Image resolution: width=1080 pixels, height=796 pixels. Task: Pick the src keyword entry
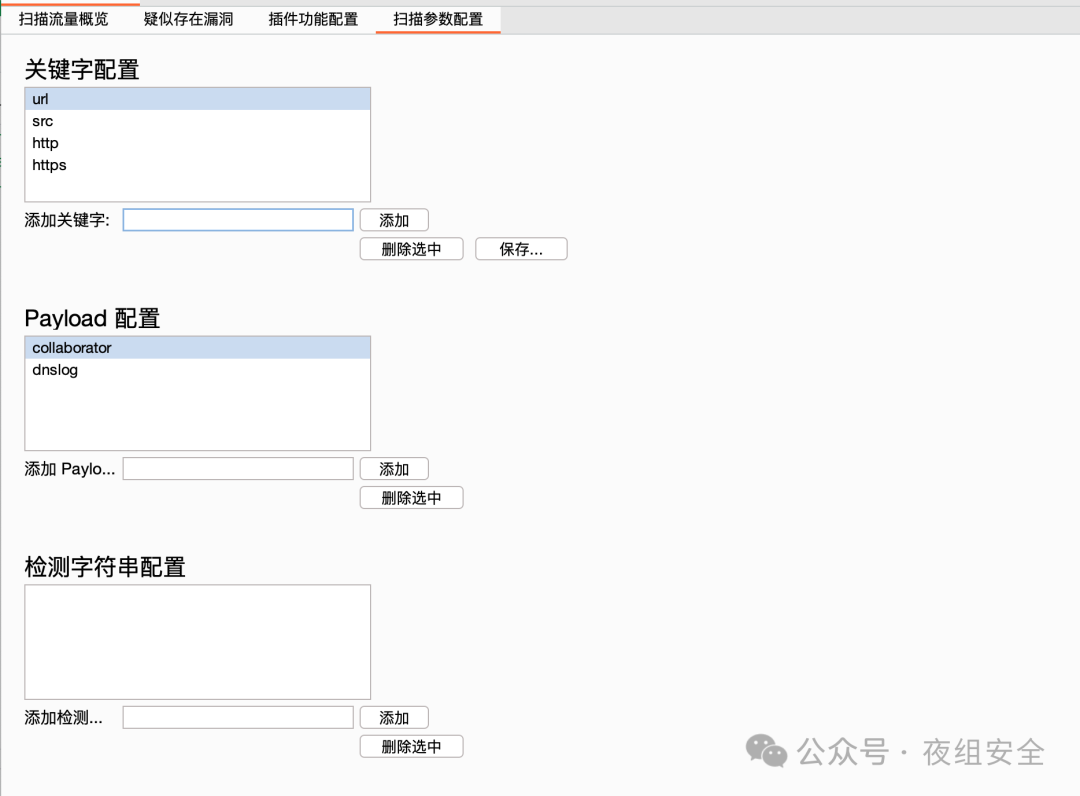pyautogui.click(x=42, y=121)
